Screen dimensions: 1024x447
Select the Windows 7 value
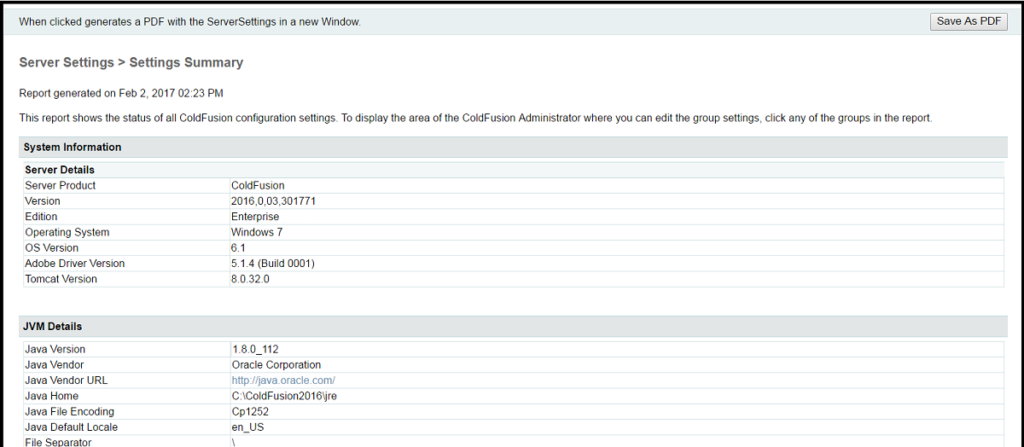click(257, 232)
